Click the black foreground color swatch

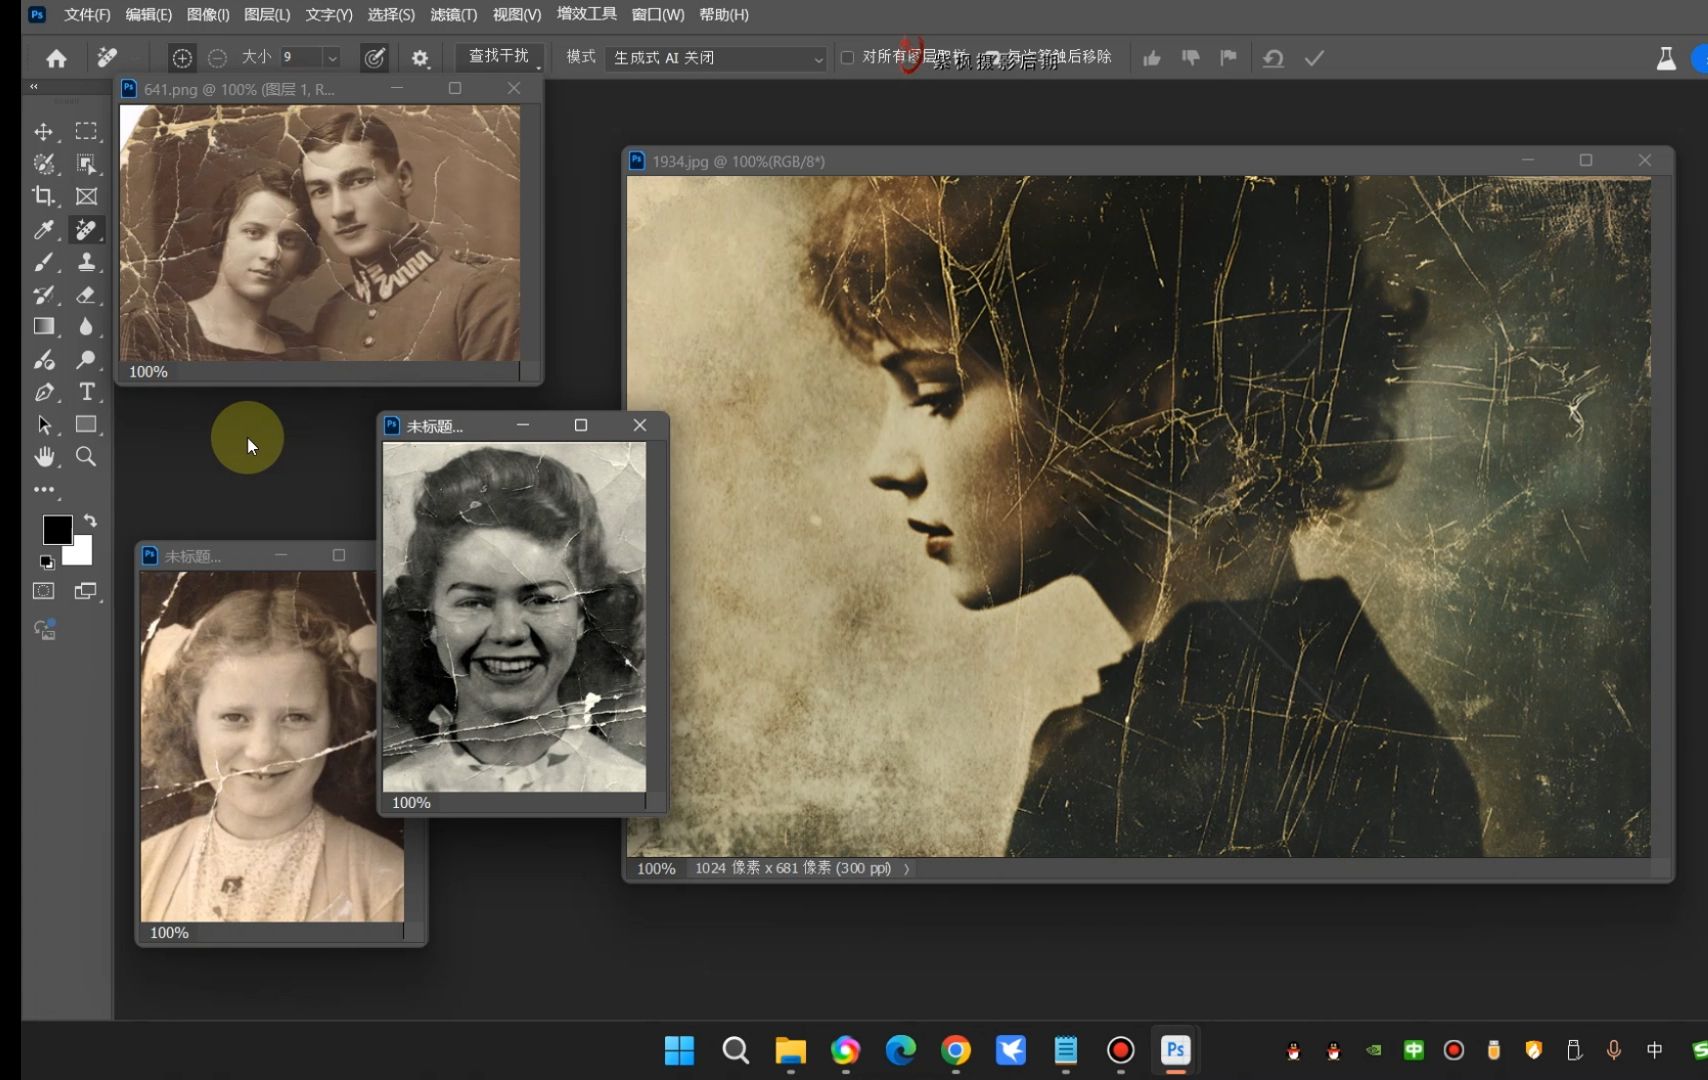click(x=56, y=529)
